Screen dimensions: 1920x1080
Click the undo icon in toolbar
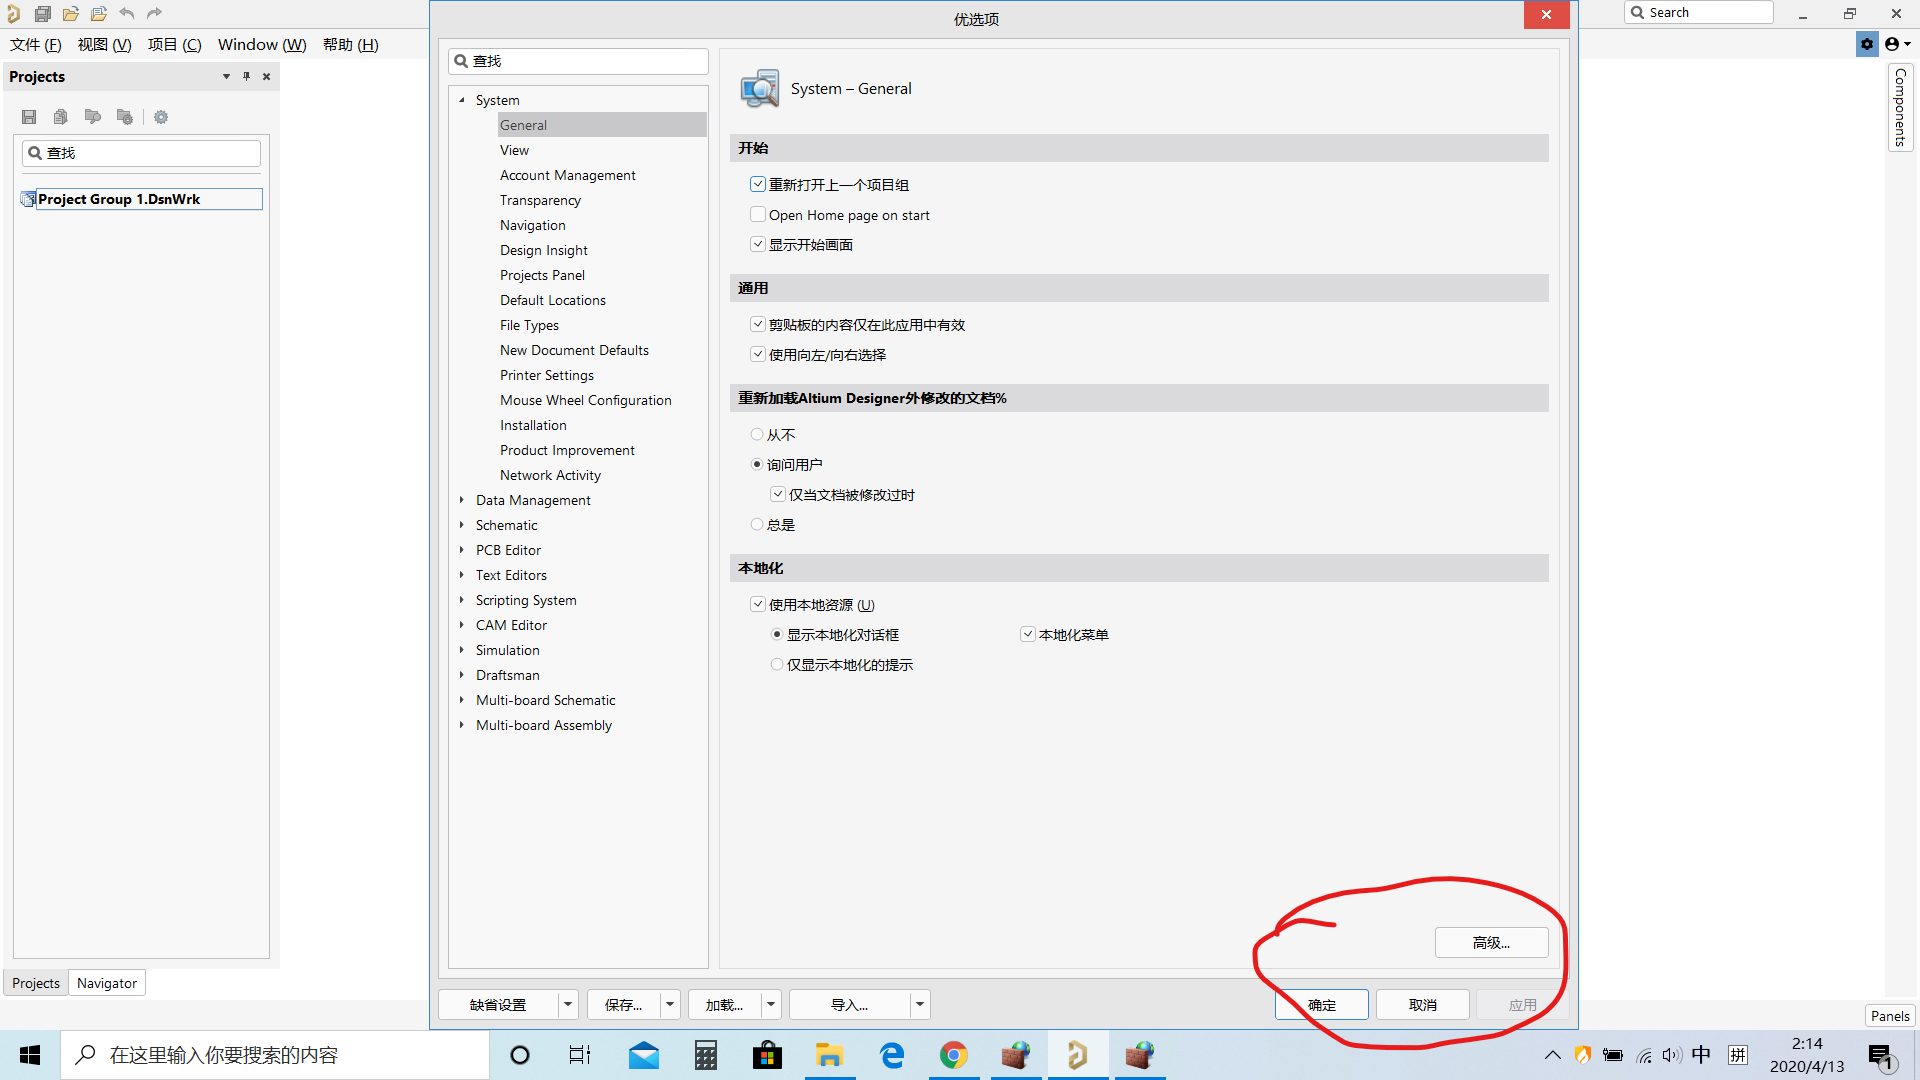(127, 12)
